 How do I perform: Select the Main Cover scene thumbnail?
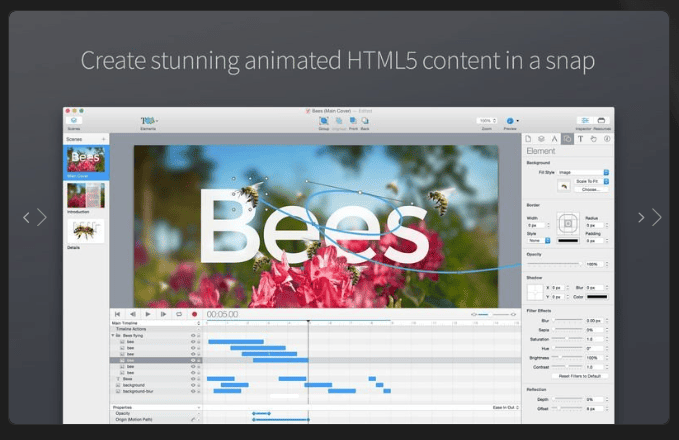click(x=86, y=159)
